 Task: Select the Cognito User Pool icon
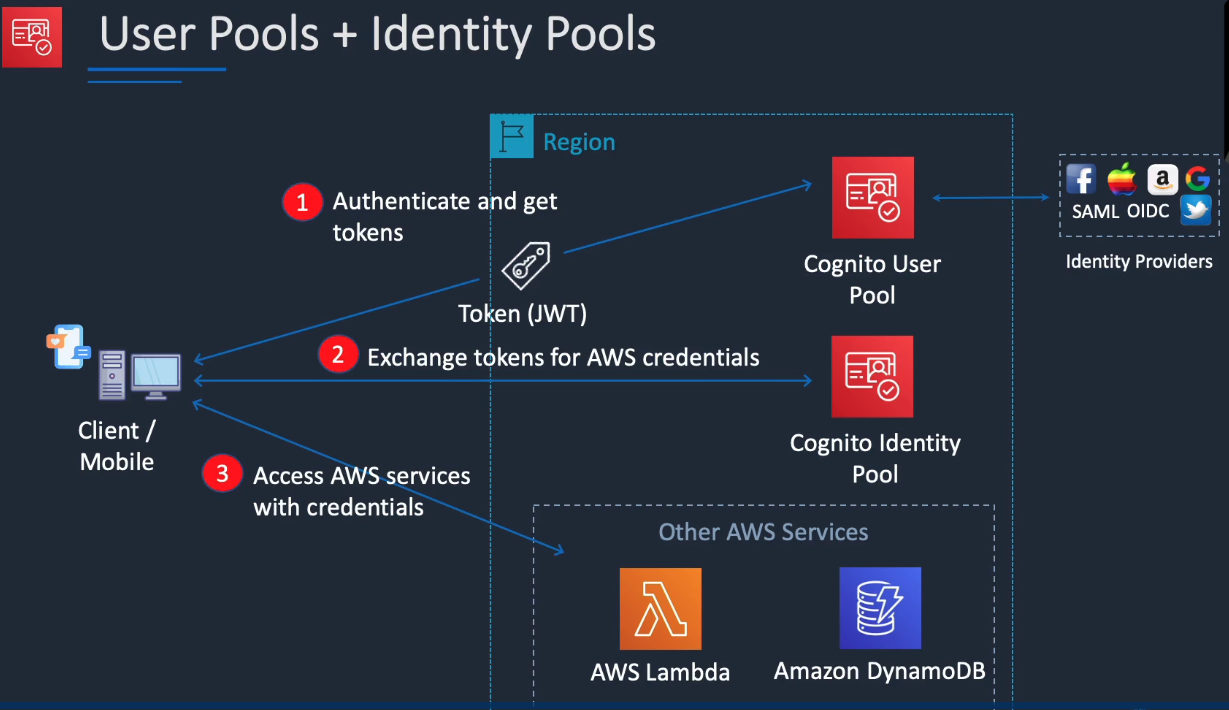[872, 198]
